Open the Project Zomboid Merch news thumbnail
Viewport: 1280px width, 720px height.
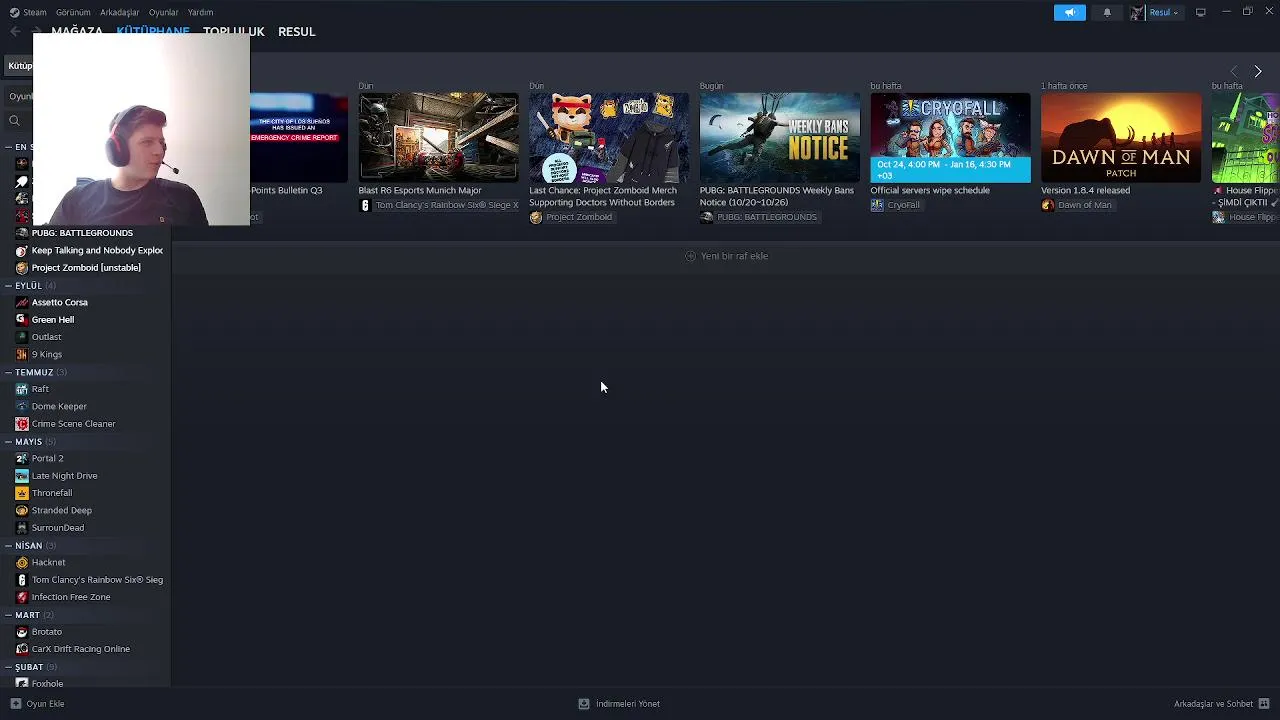[609, 138]
